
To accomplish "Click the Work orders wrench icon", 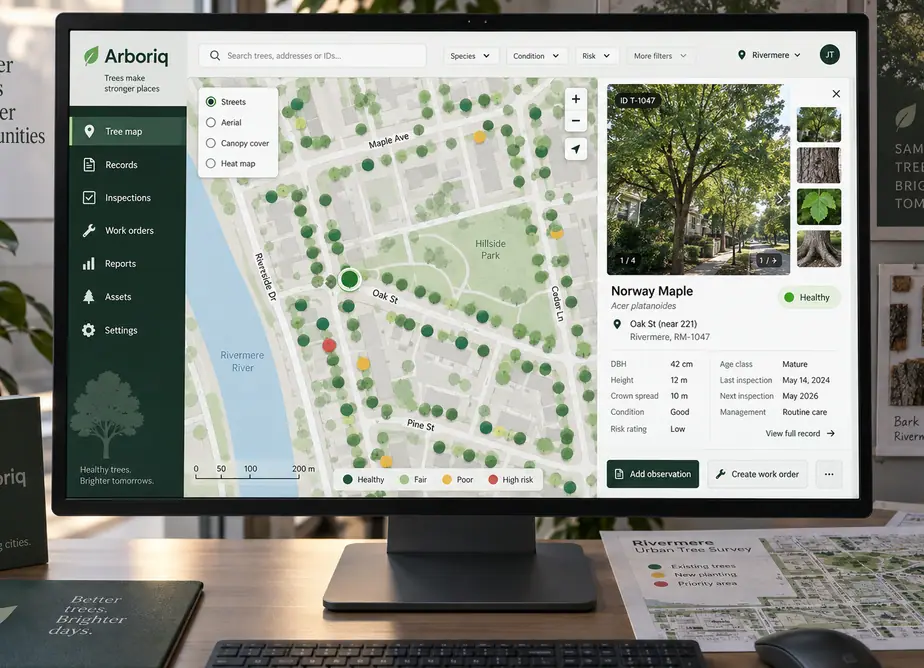I will tap(89, 230).
